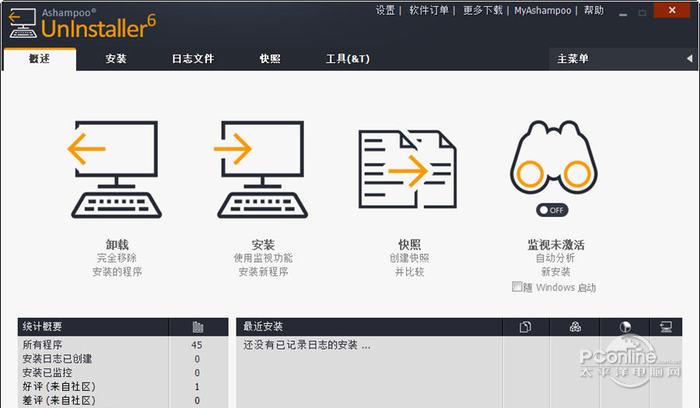Switch to the 快照 tab
This screenshot has width=700, height=408.
pyautogui.click(x=270, y=58)
